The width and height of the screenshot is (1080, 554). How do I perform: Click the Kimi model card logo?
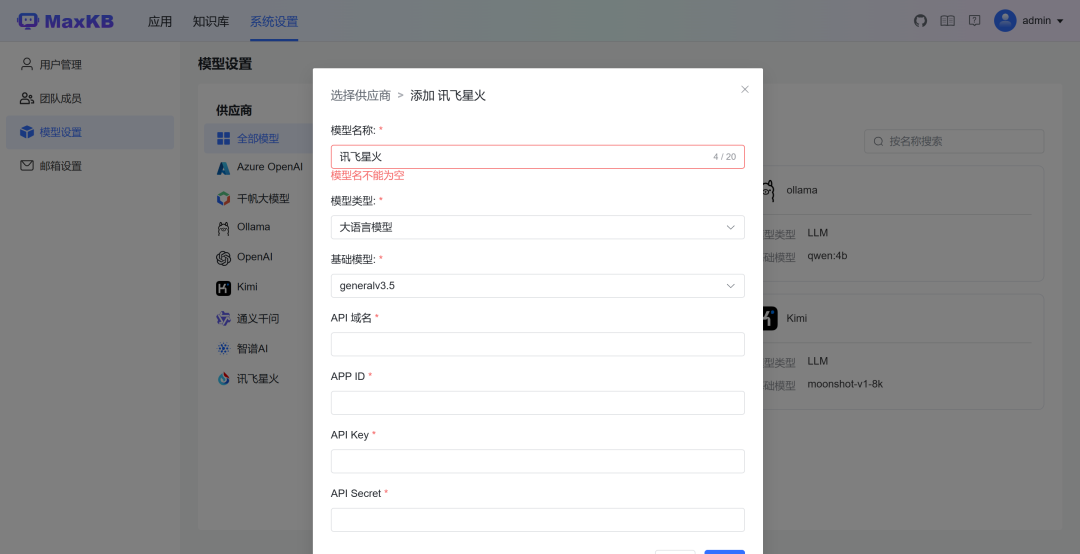coord(769,318)
